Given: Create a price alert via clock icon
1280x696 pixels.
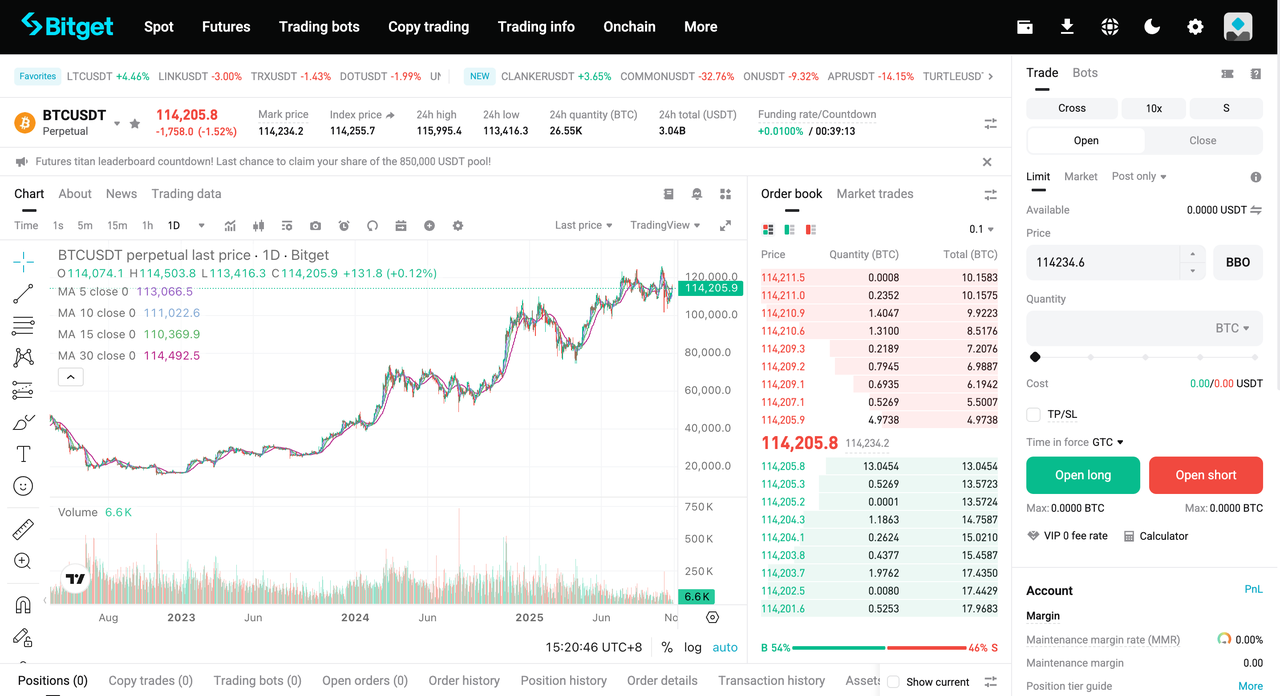Looking at the screenshot, I should coord(343,226).
